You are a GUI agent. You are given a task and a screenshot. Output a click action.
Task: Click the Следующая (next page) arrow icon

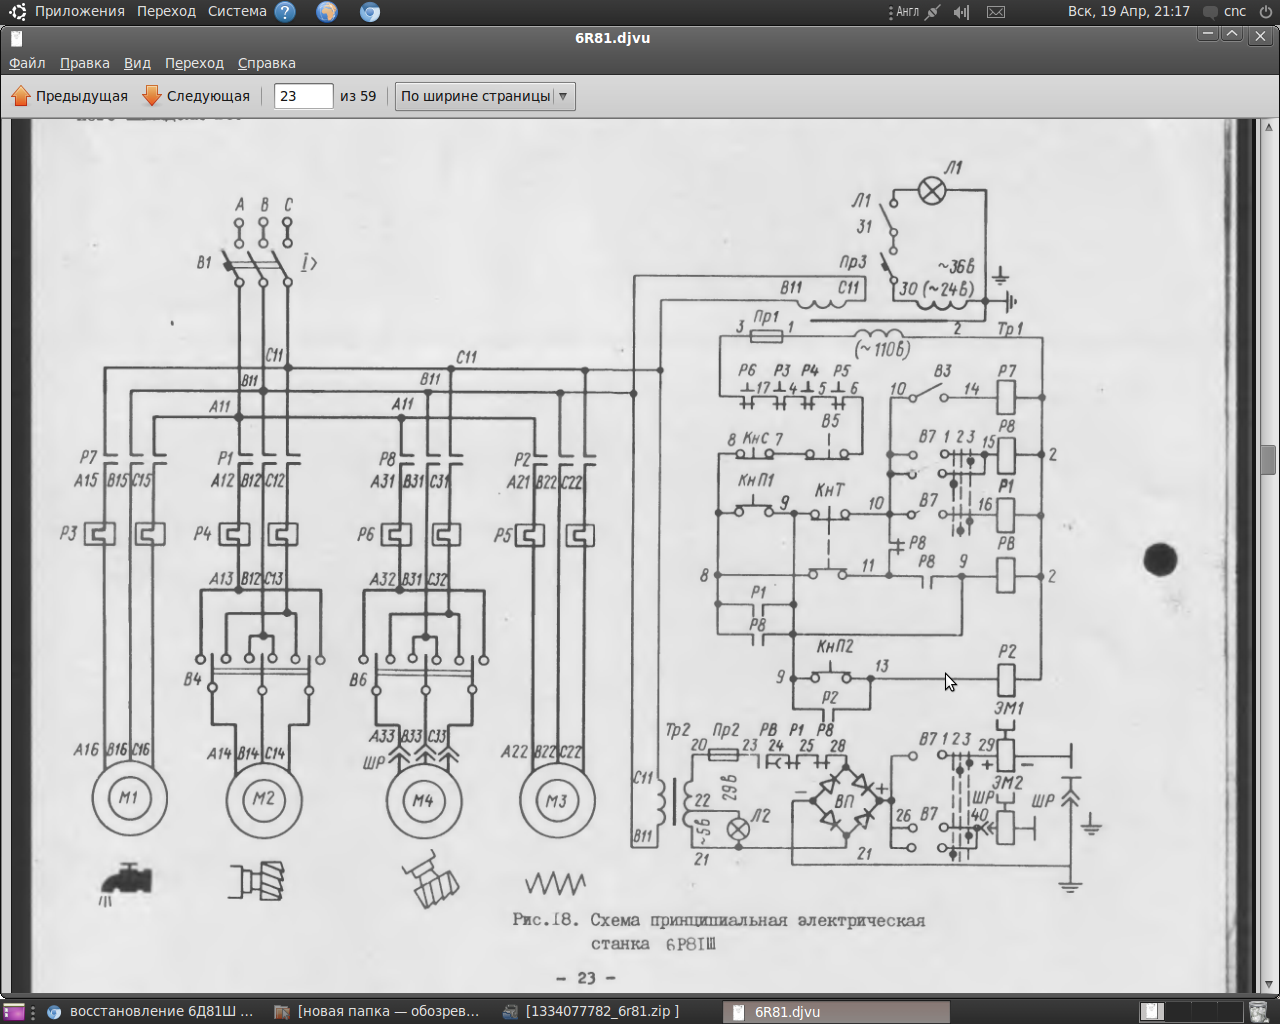[x=152, y=96]
